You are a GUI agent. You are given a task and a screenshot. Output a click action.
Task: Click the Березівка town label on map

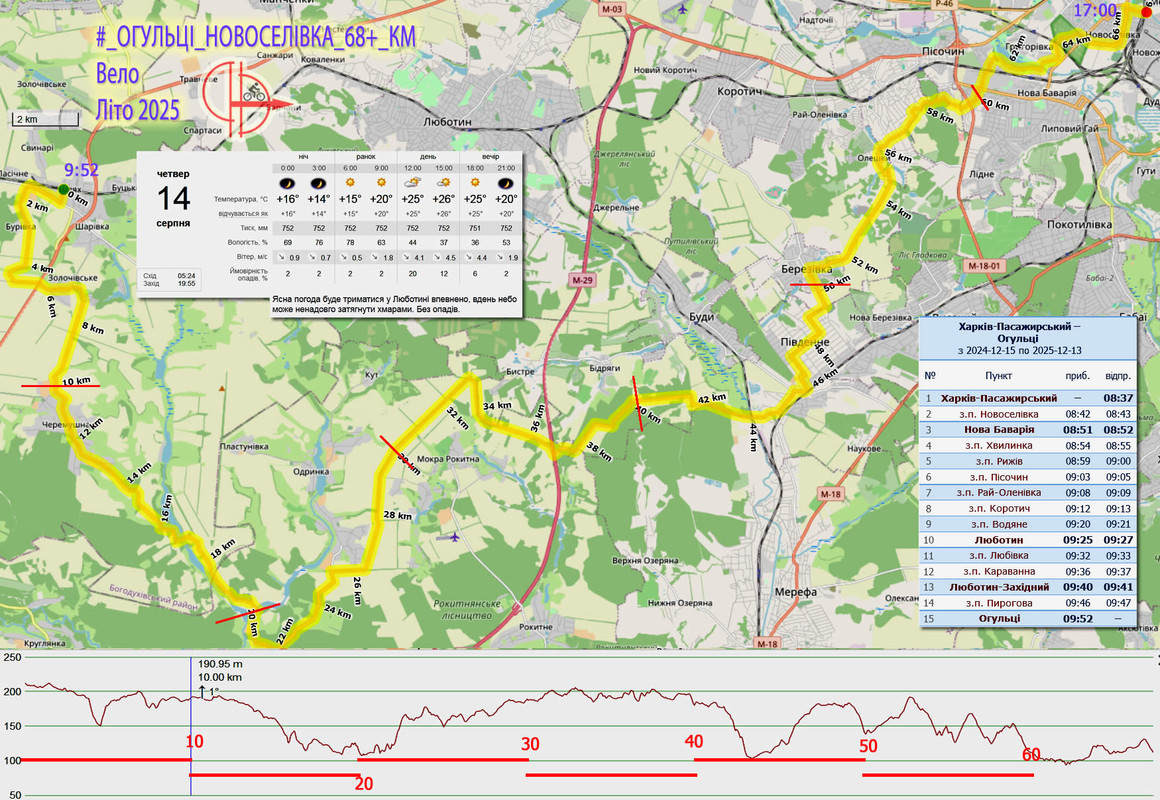806,269
